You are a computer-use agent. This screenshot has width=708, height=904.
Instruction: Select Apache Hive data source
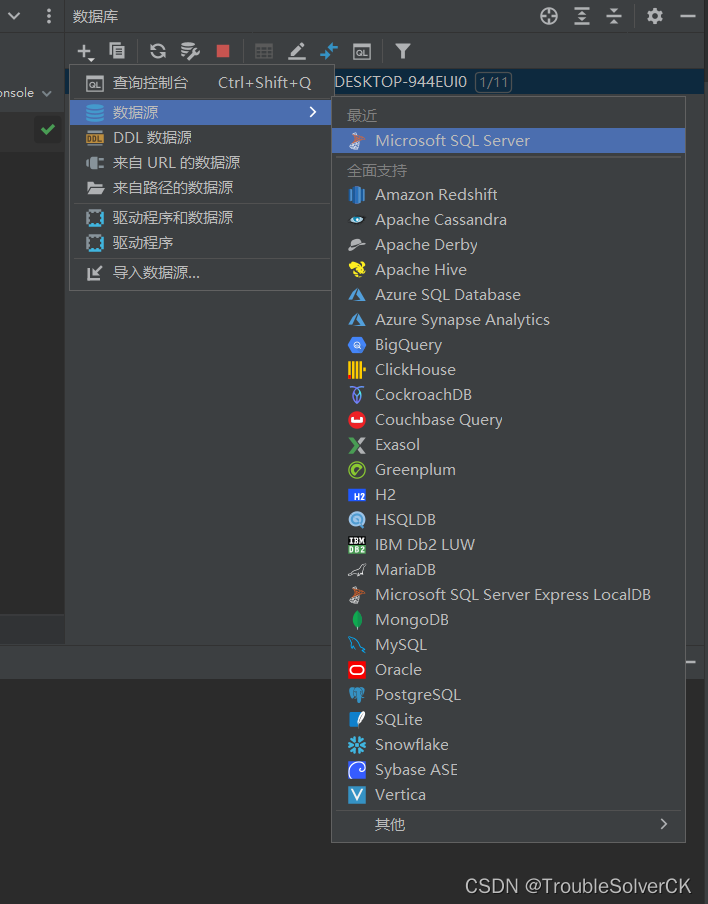[x=508, y=270]
